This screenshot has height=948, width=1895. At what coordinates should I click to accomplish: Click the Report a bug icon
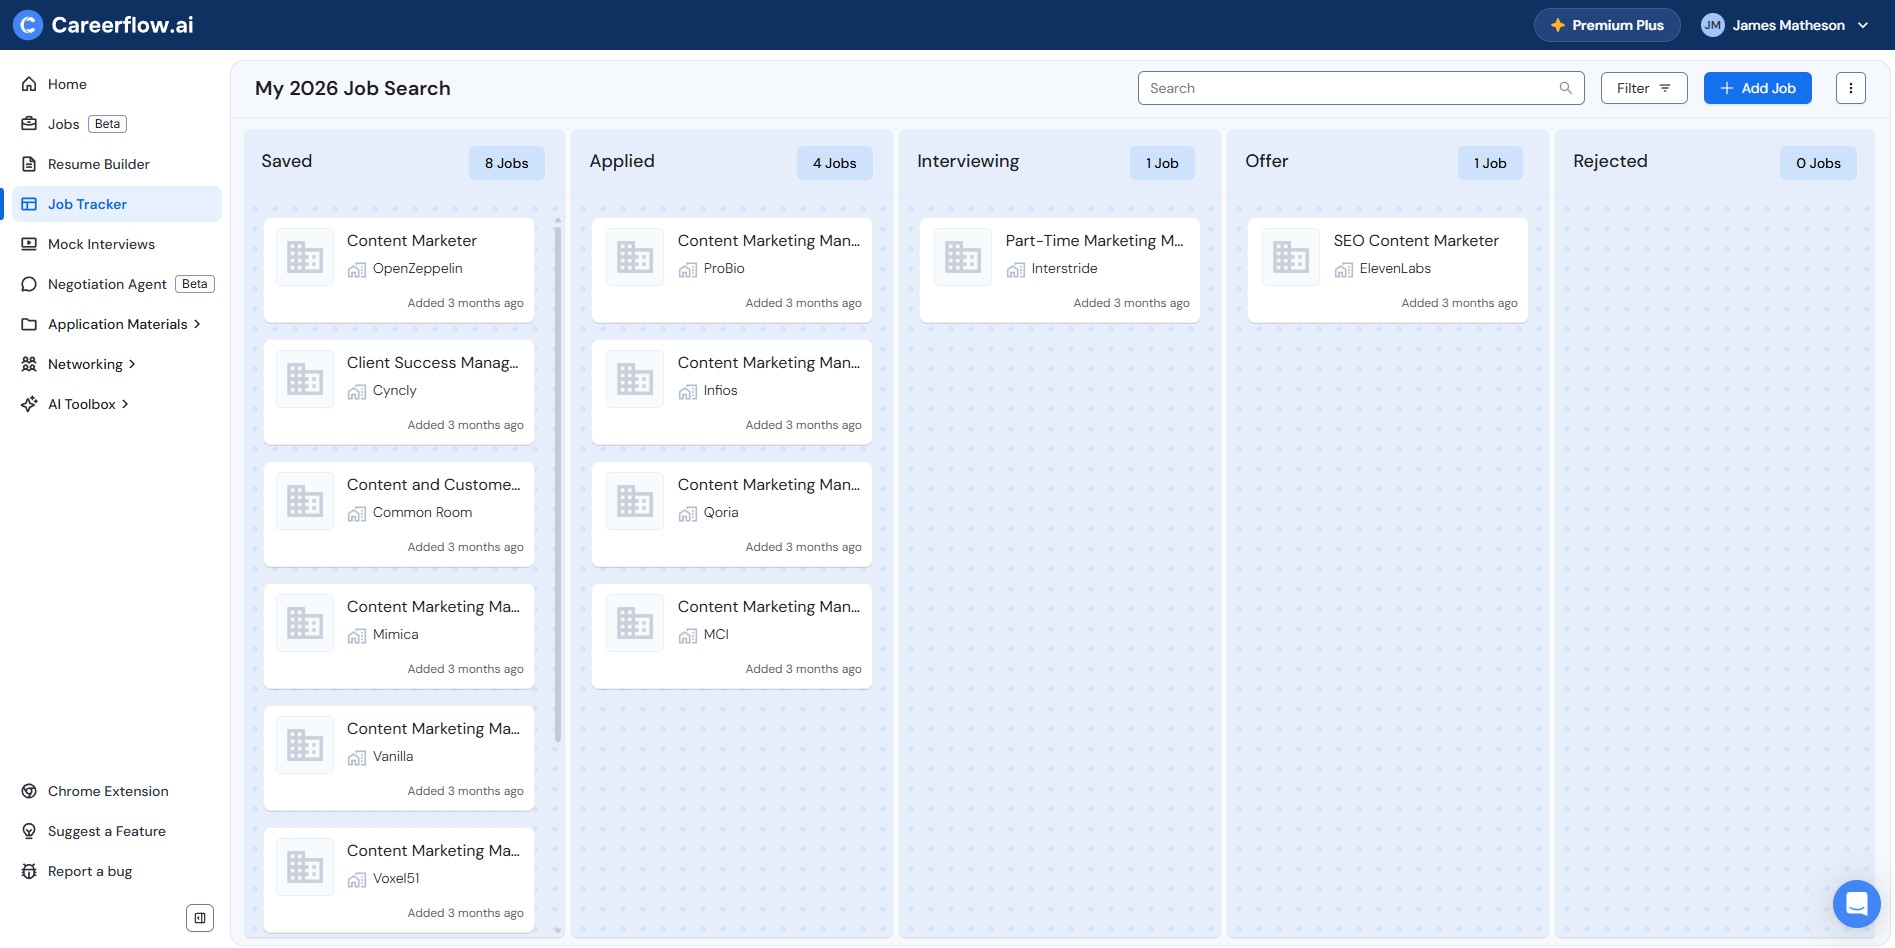[x=30, y=871]
